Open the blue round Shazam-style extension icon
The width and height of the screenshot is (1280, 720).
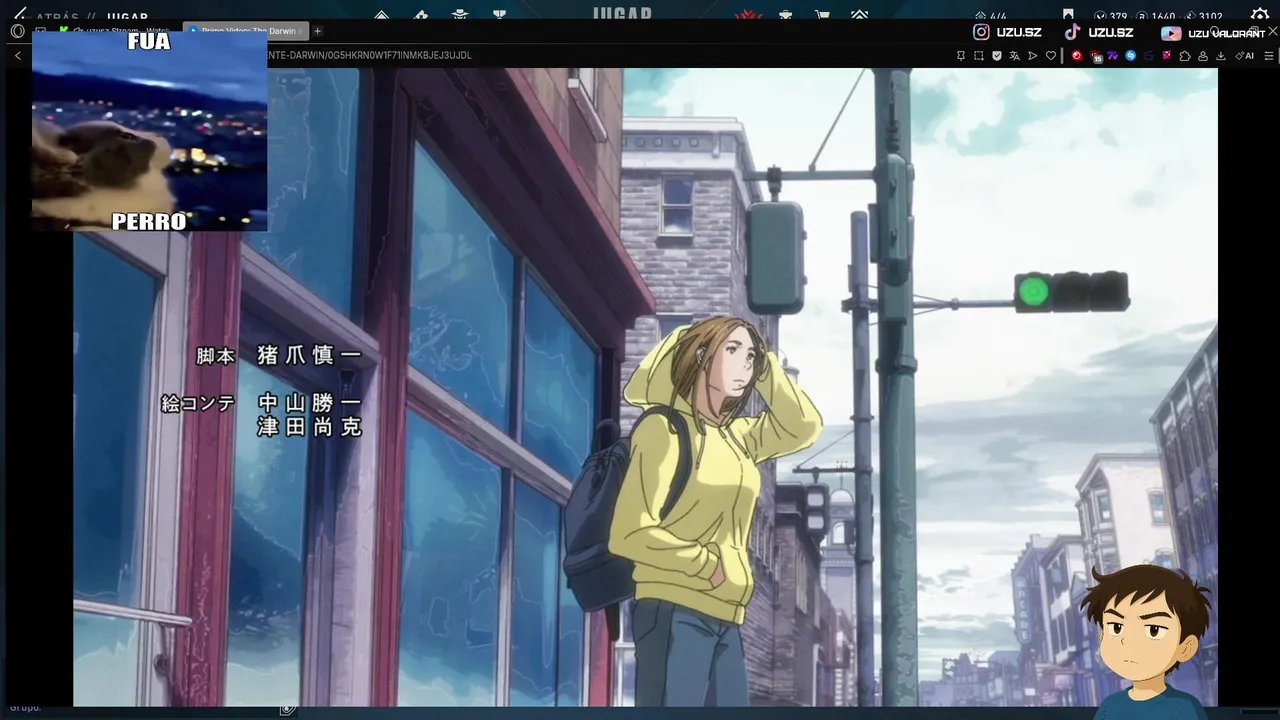pos(1131,56)
